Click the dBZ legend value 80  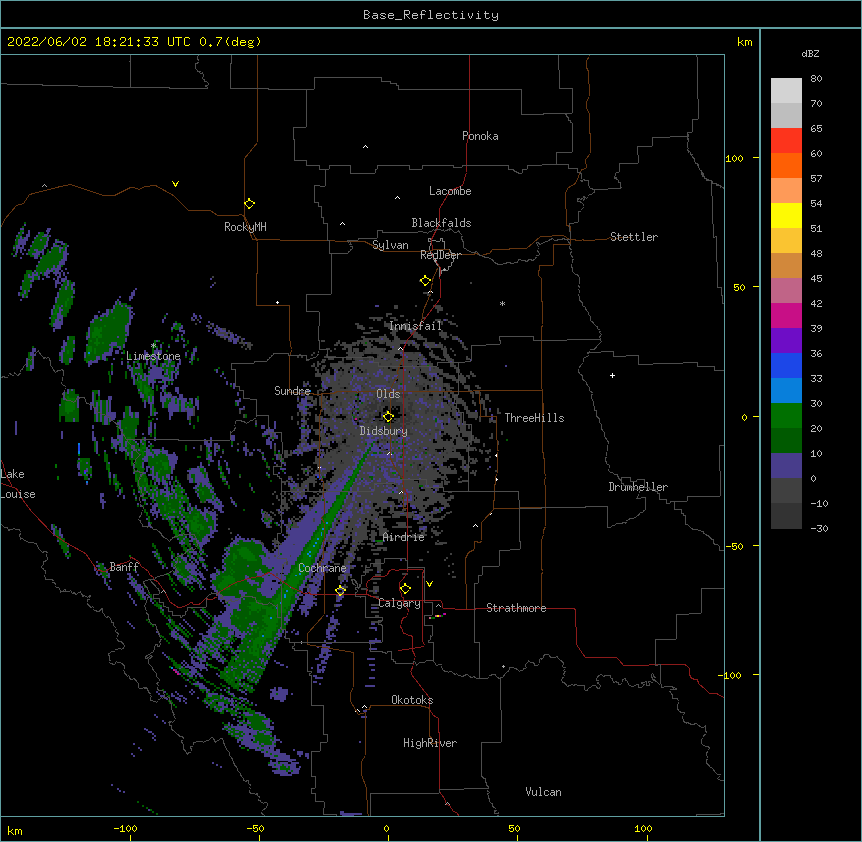click(x=816, y=79)
